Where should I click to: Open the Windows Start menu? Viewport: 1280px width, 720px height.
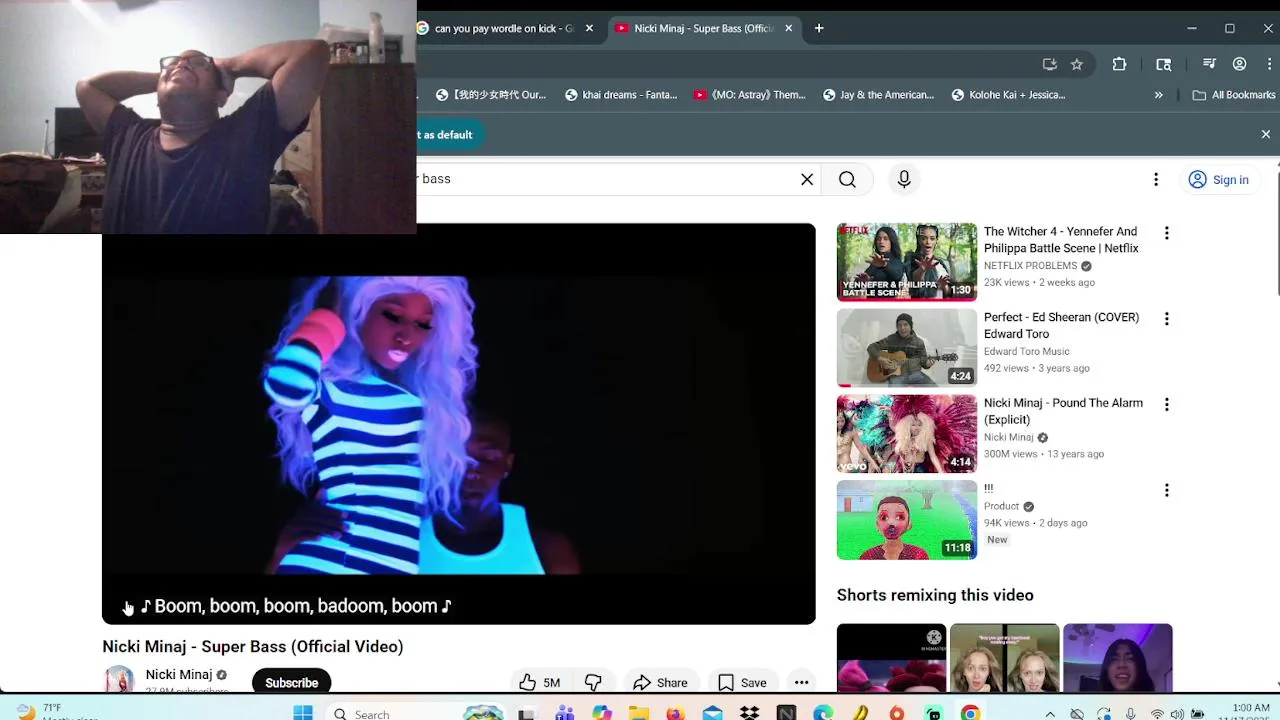(x=302, y=713)
